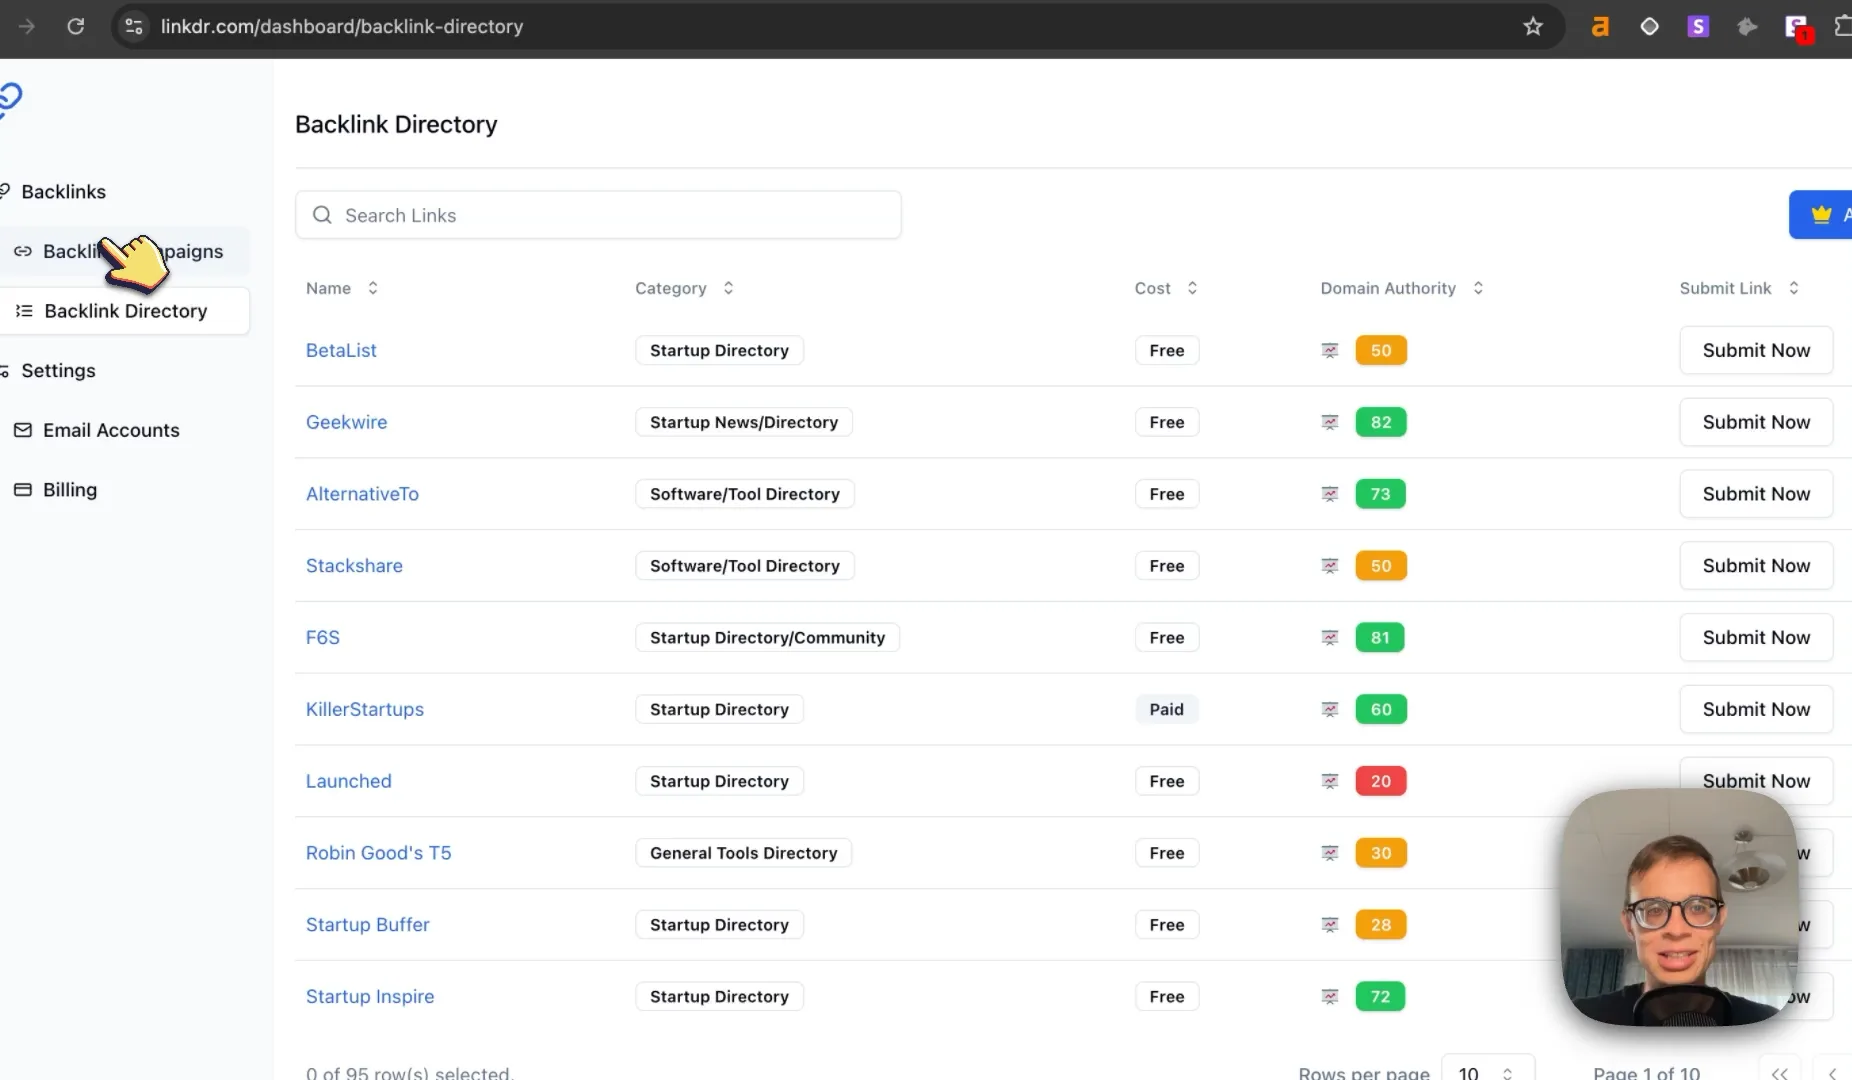The width and height of the screenshot is (1852, 1080).
Task: Click the Startup Directory/Community category tag
Action: coord(767,638)
